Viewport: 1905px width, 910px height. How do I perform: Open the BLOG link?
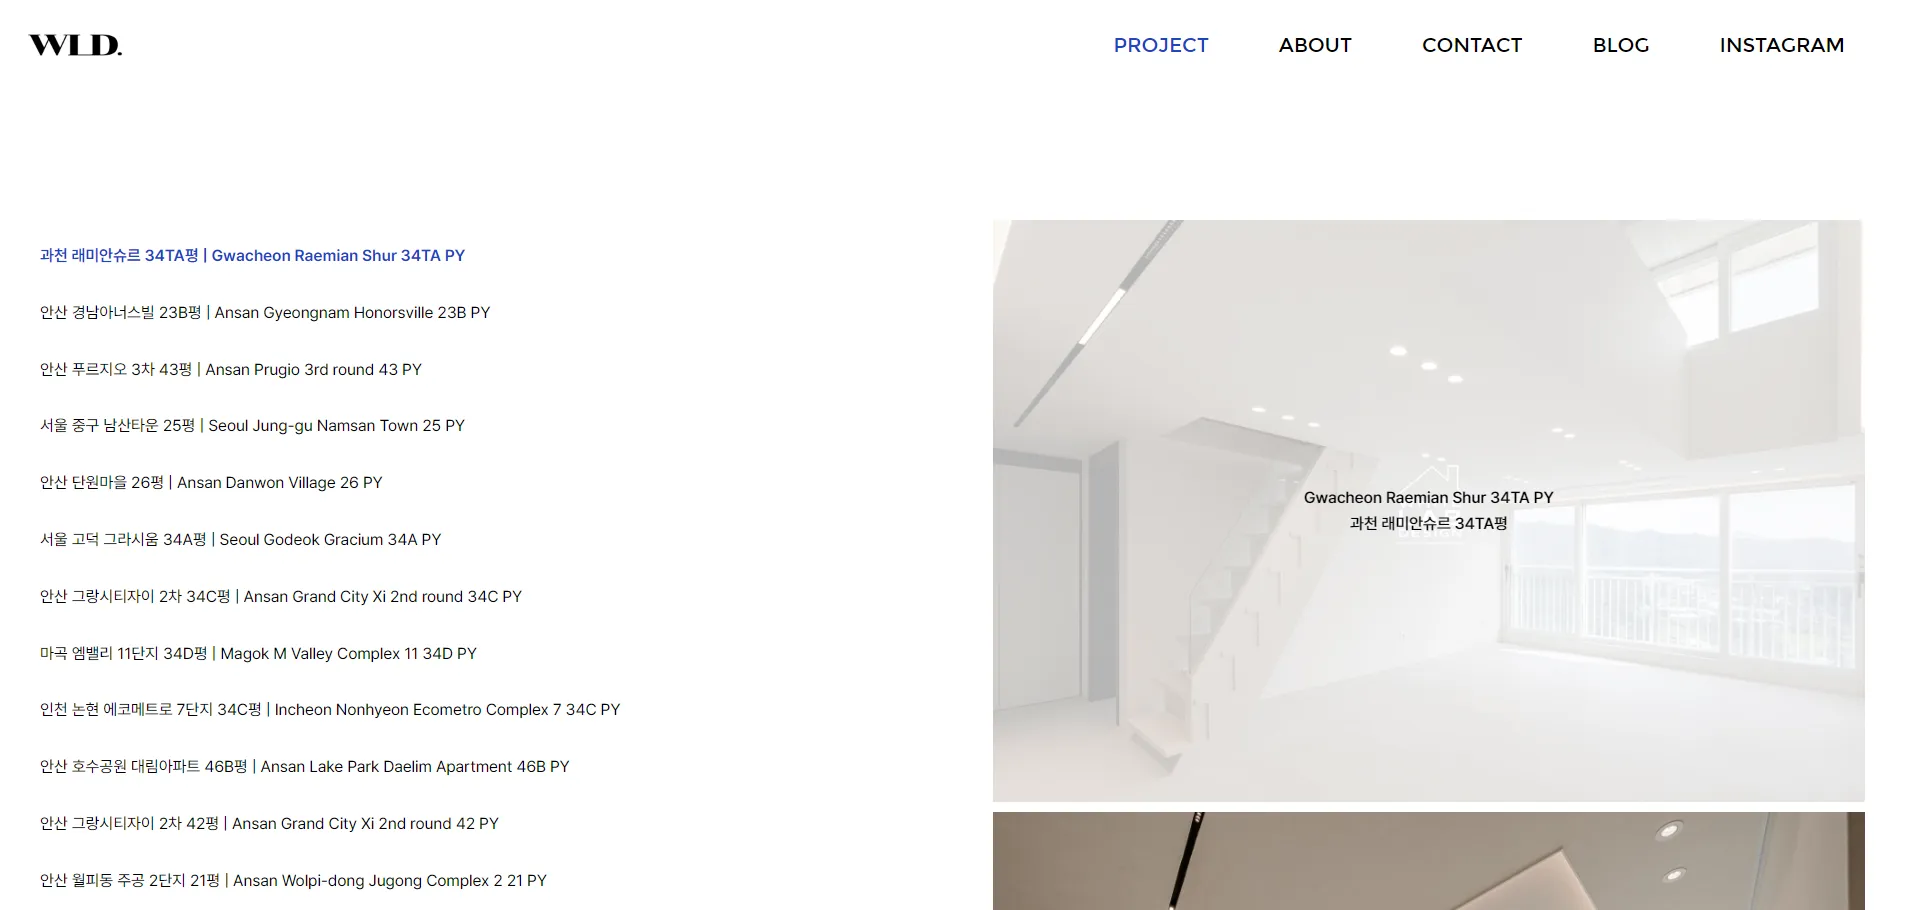click(1621, 45)
